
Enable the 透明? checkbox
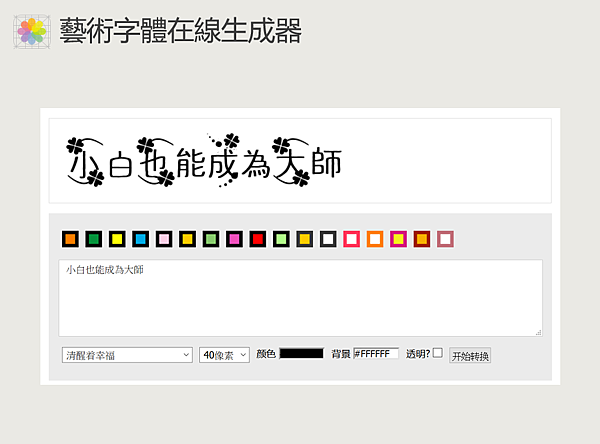click(x=438, y=353)
